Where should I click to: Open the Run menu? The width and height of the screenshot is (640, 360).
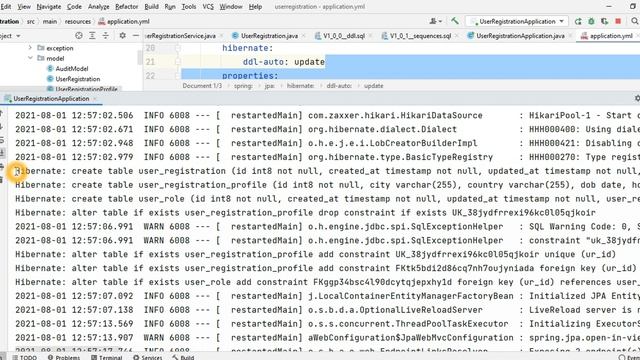click(x=170, y=7)
